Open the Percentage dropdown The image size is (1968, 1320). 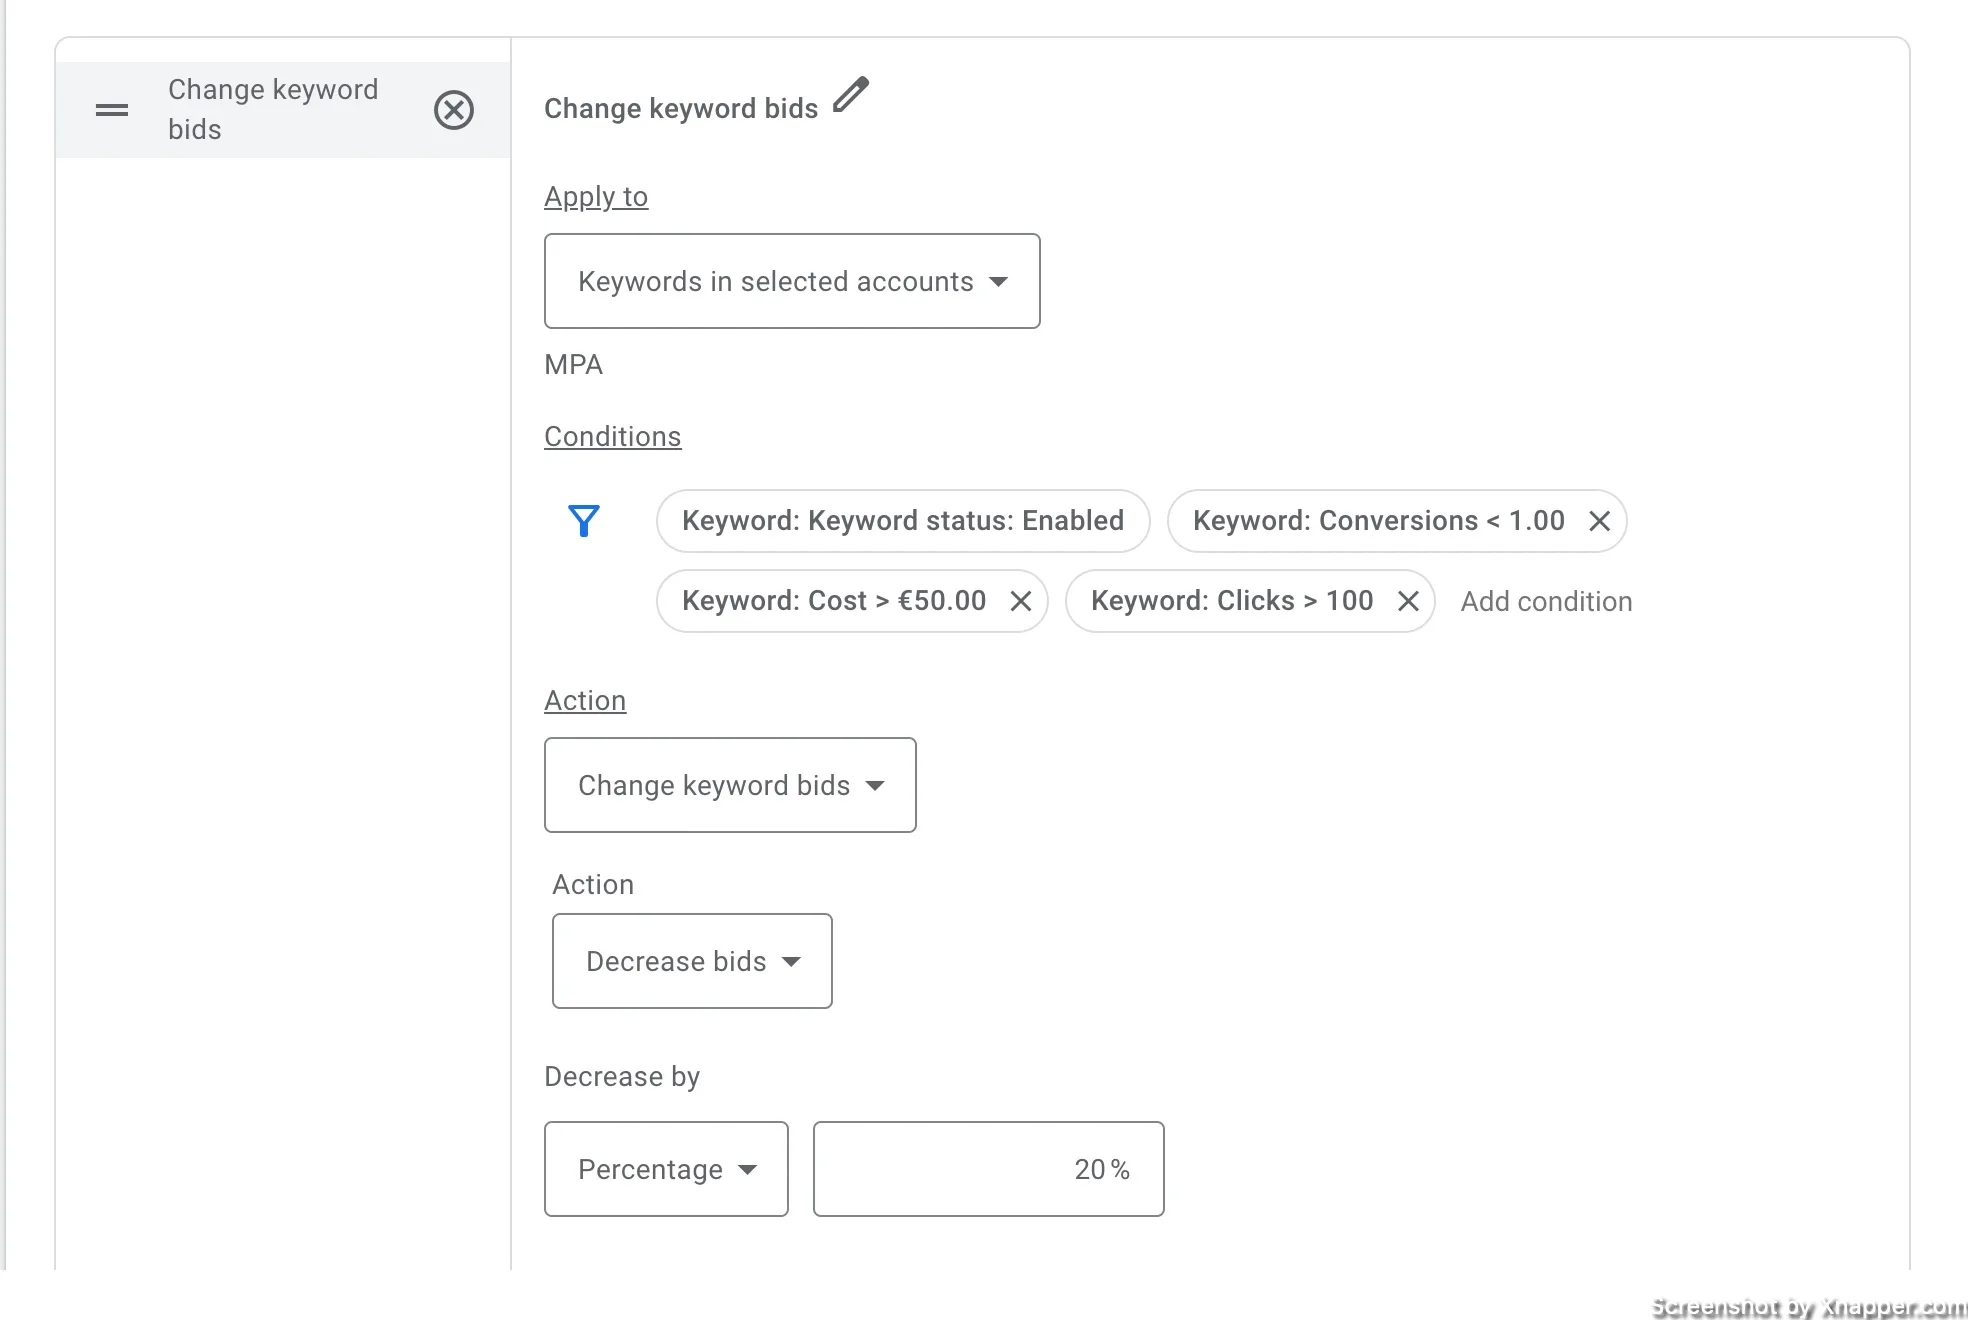tap(666, 1169)
